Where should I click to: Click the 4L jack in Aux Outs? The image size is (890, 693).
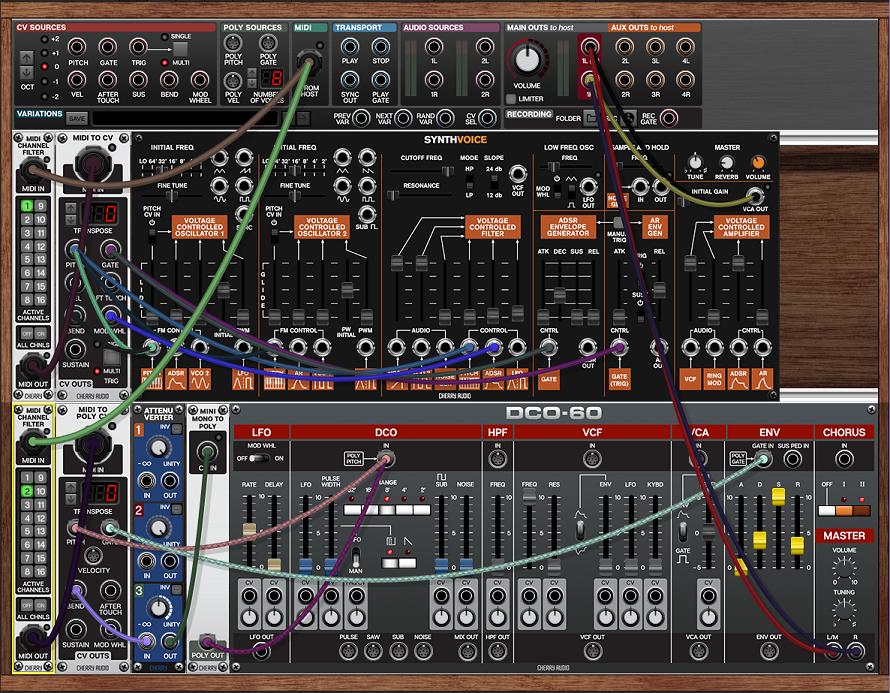685,47
